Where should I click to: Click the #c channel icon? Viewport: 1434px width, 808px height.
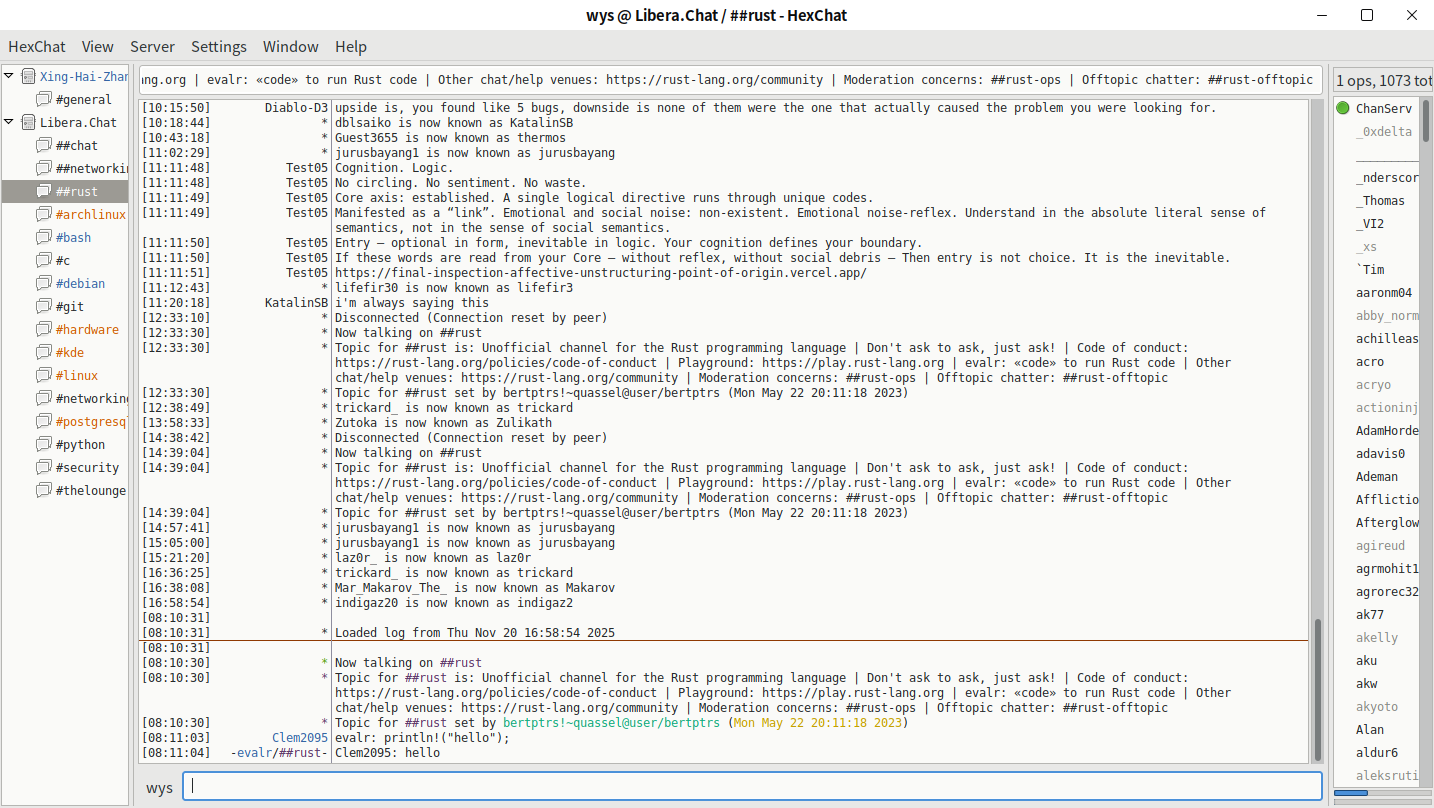(x=44, y=260)
